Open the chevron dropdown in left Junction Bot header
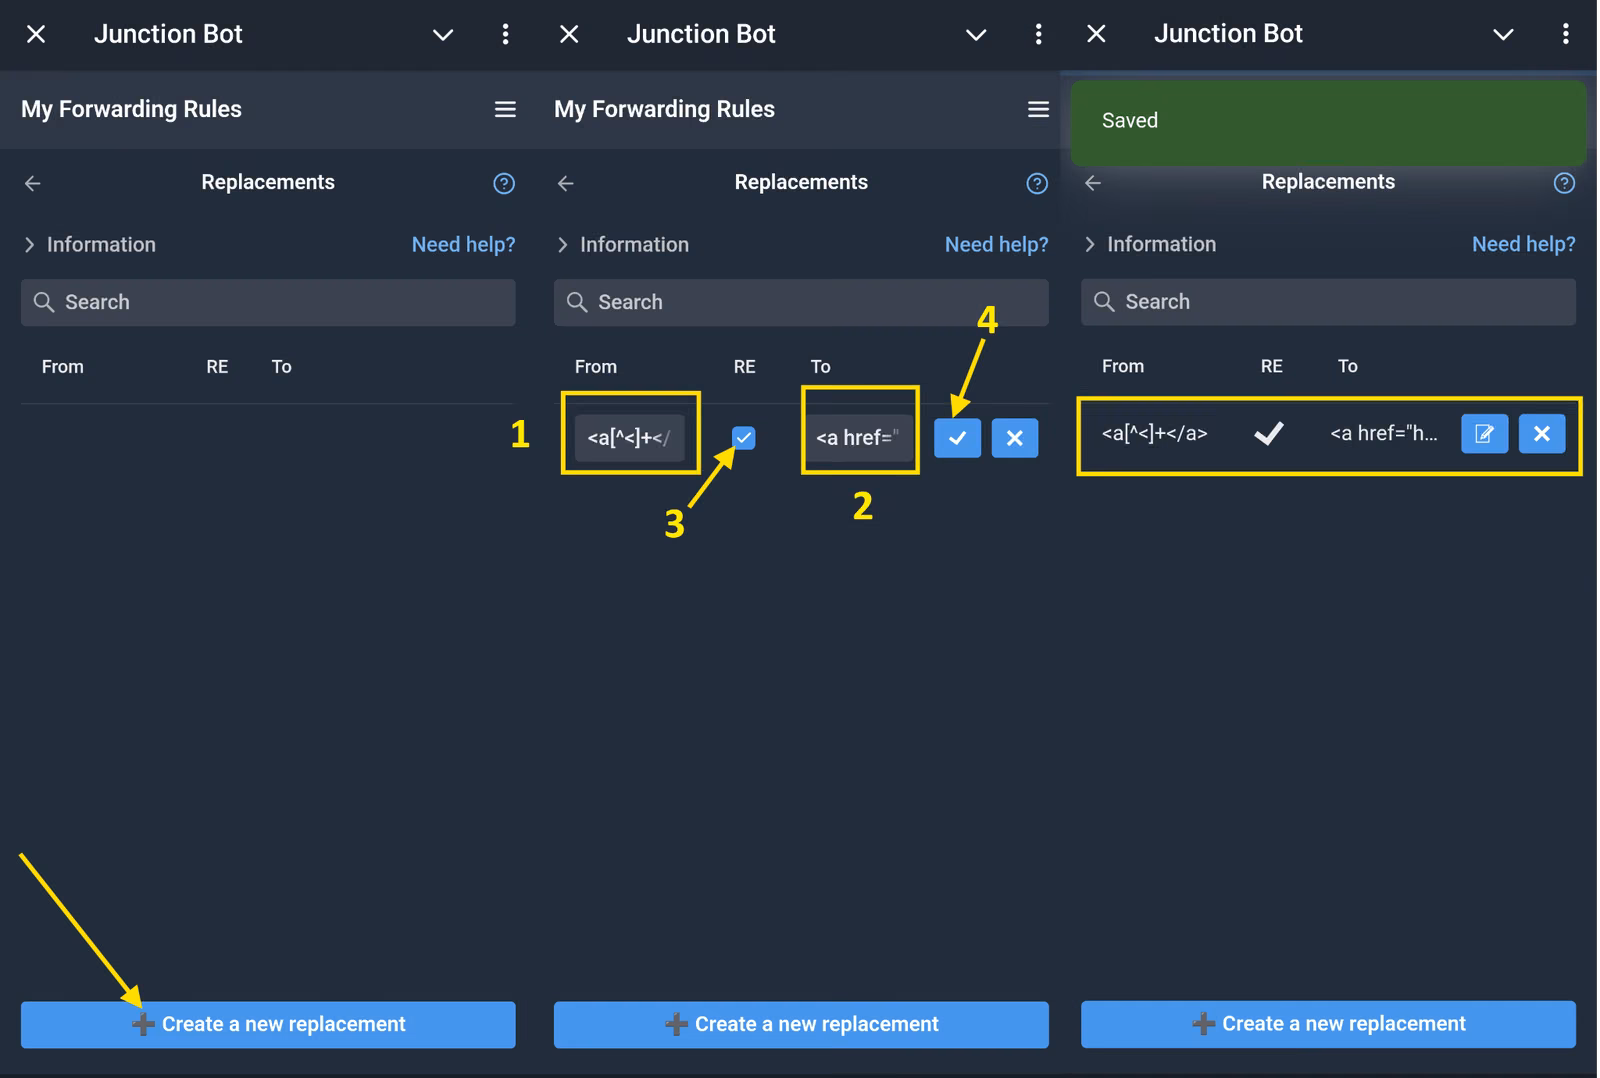Viewport: 1600px width, 1078px height. pyautogui.click(x=443, y=35)
